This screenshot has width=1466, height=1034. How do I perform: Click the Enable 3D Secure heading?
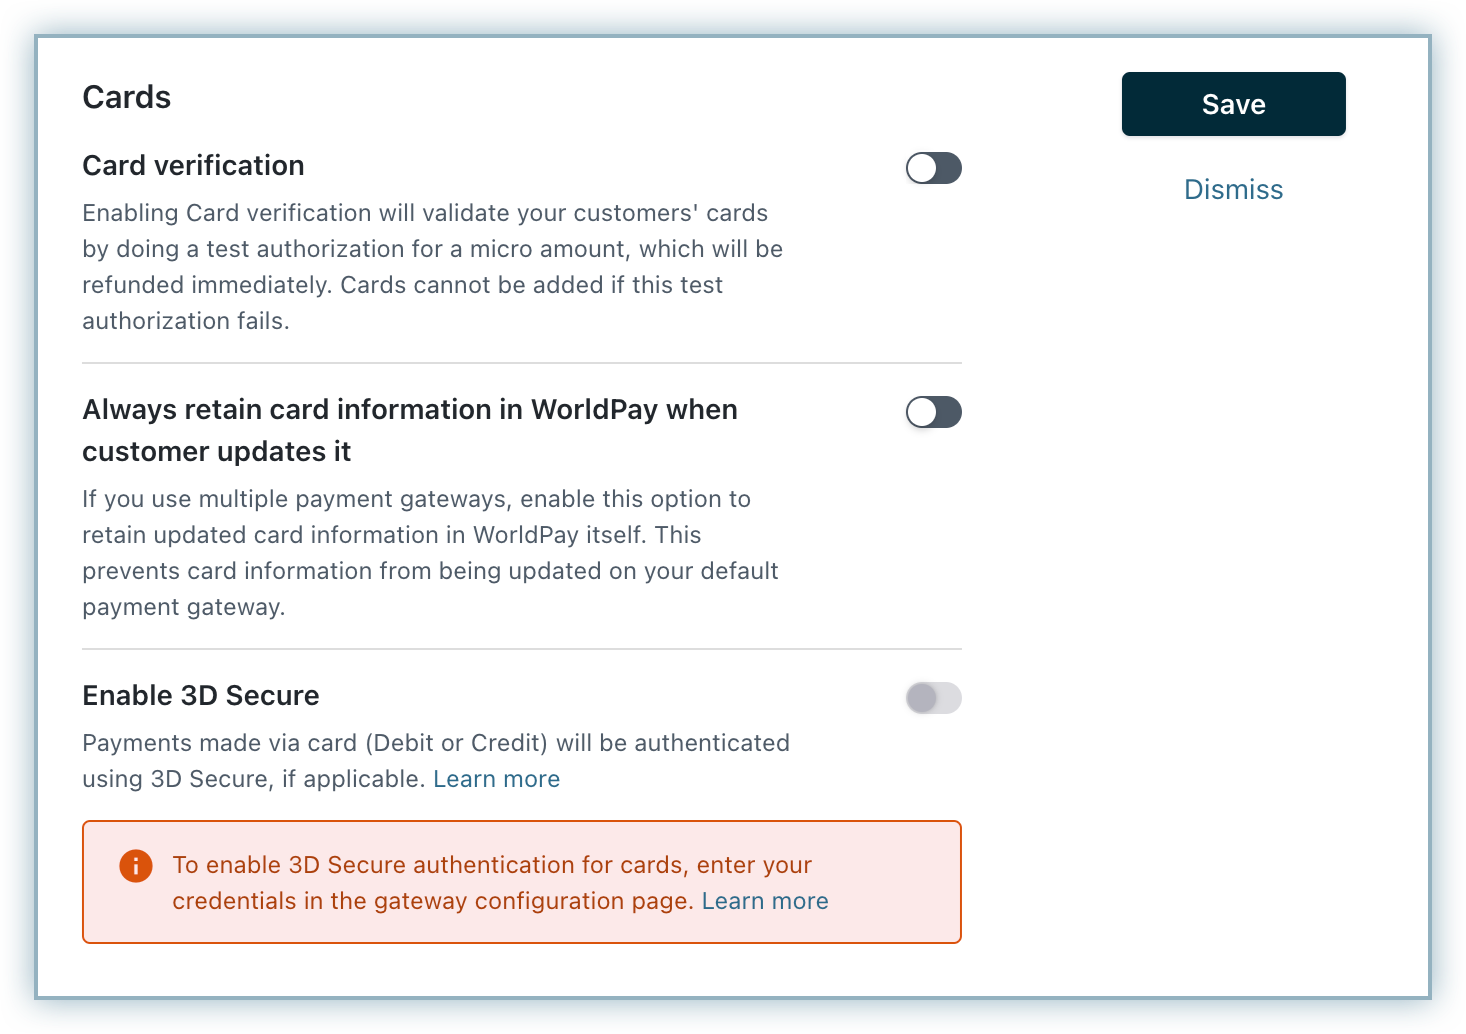pyautogui.click(x=201, y=695)
